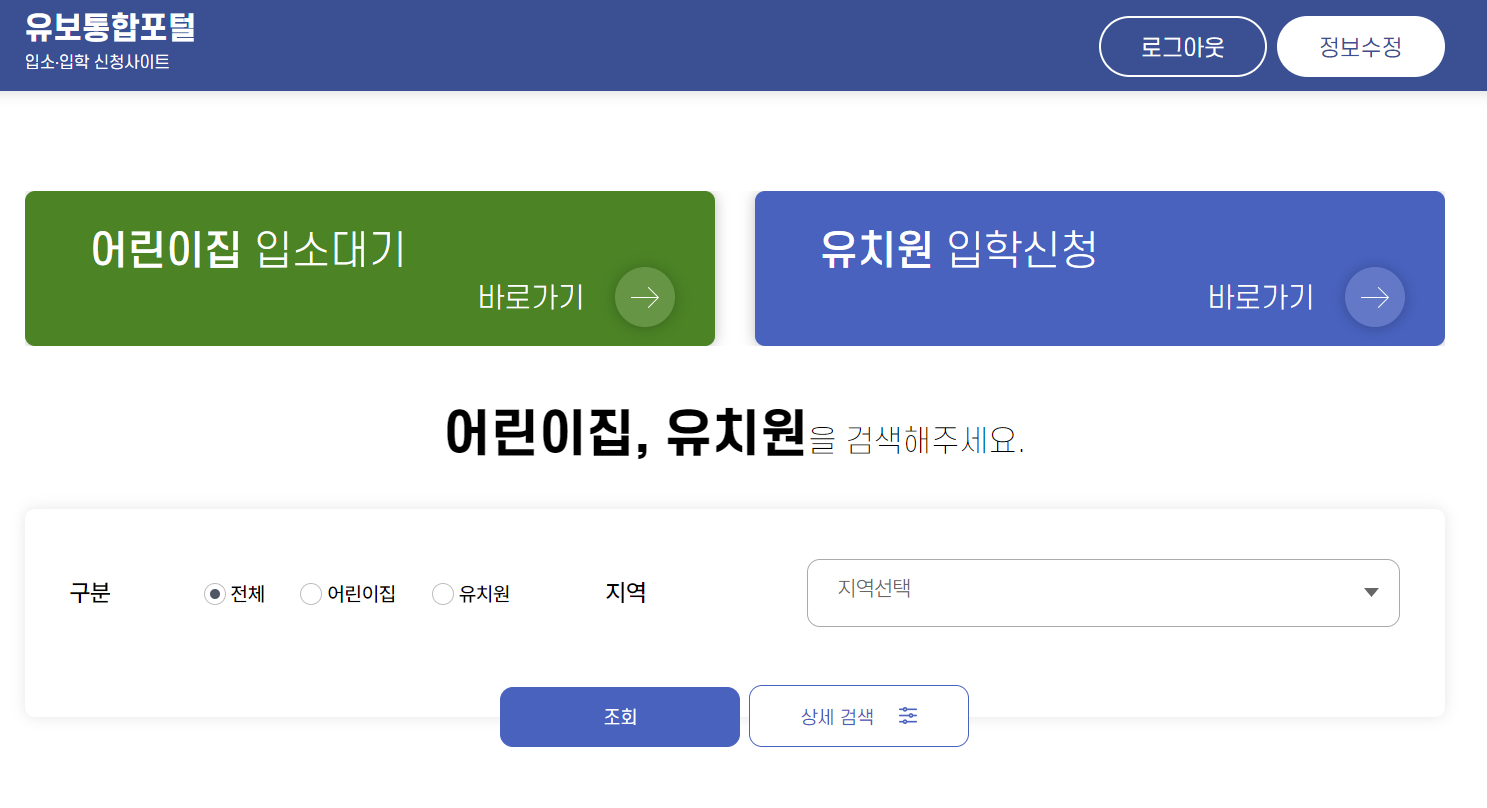Click the filter sliders icon in 상세 검색

tap(908, 716)
